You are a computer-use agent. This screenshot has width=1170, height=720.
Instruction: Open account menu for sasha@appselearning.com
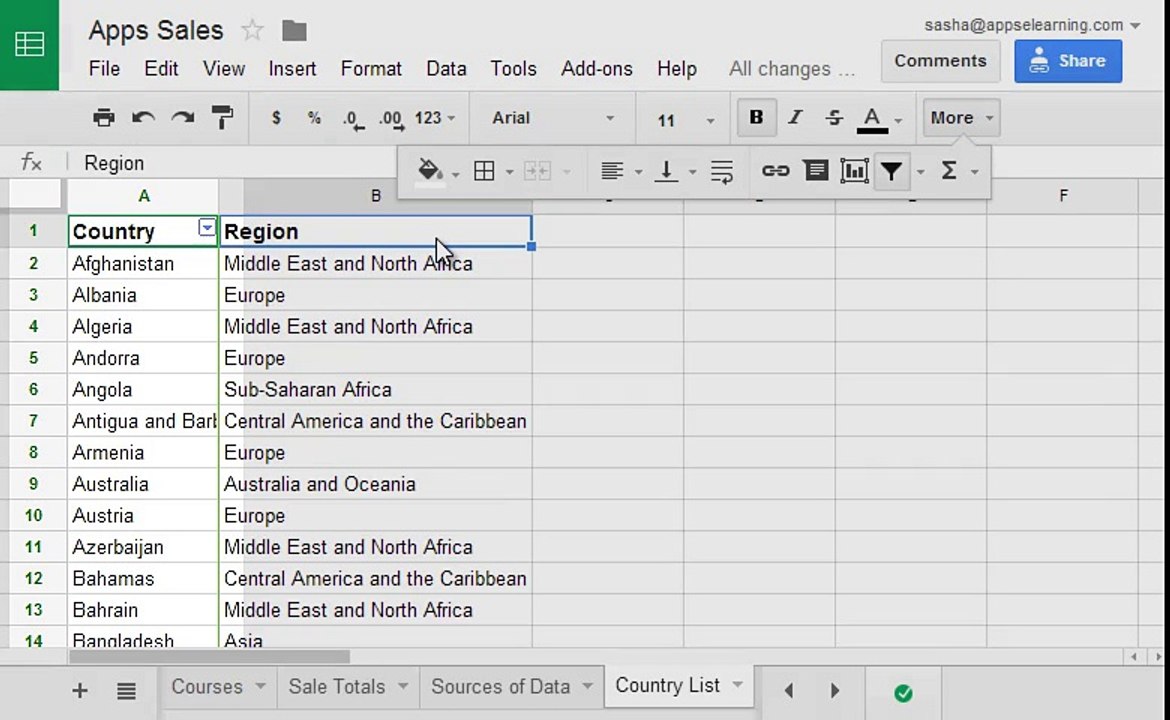[1033, 25]
